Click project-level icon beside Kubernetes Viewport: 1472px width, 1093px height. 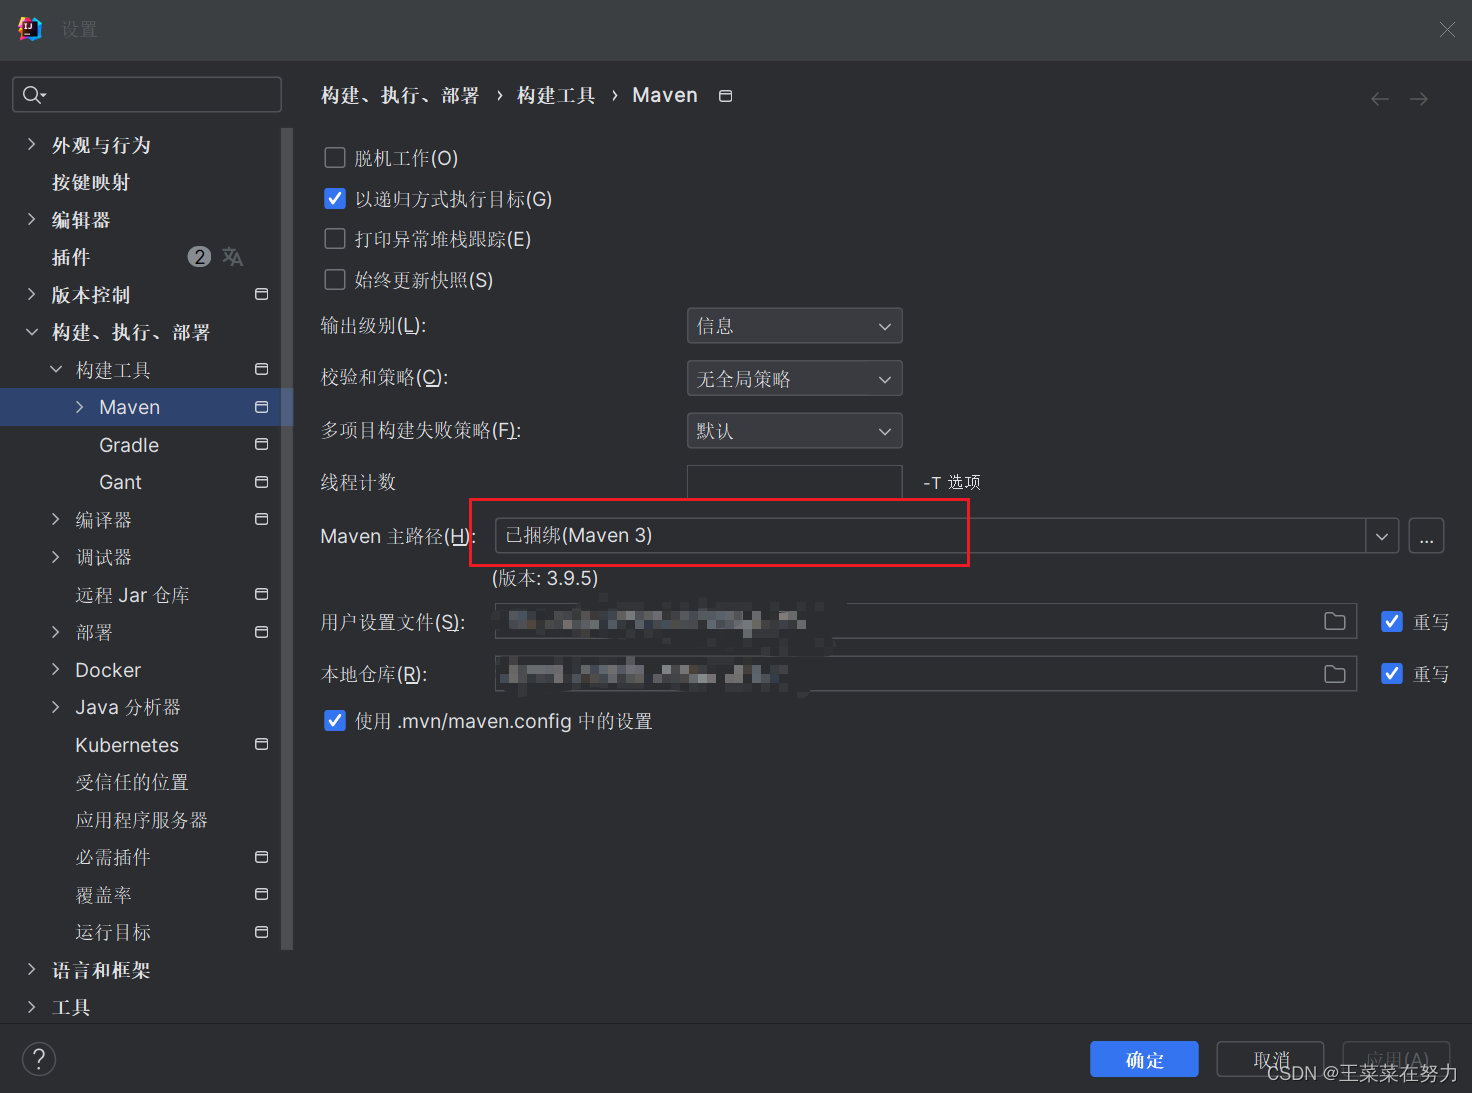(x=262, y=744)
